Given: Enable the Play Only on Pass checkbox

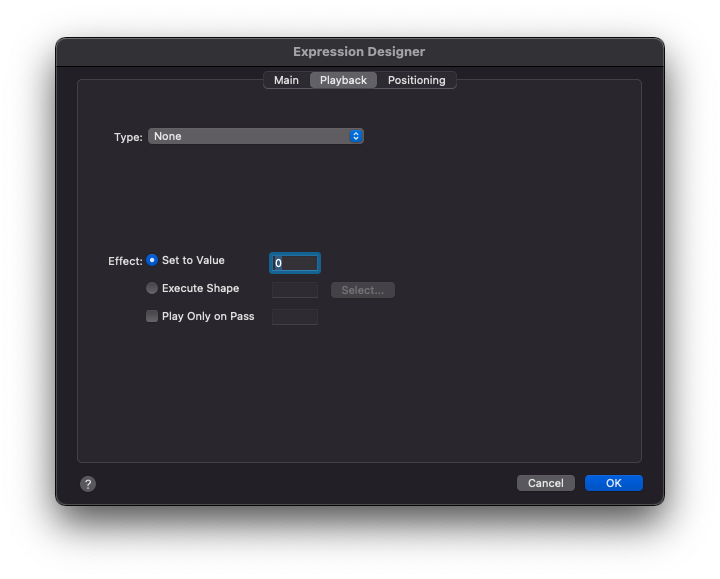Looking at the screenshot, I should [x=152, y=316].
